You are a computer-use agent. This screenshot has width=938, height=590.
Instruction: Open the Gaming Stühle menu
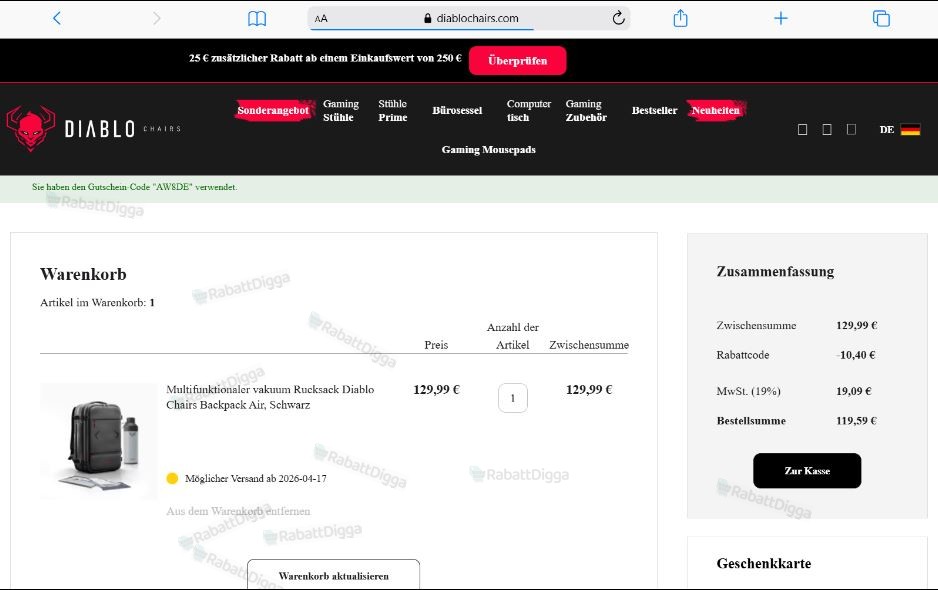click(x=341, y=111)
